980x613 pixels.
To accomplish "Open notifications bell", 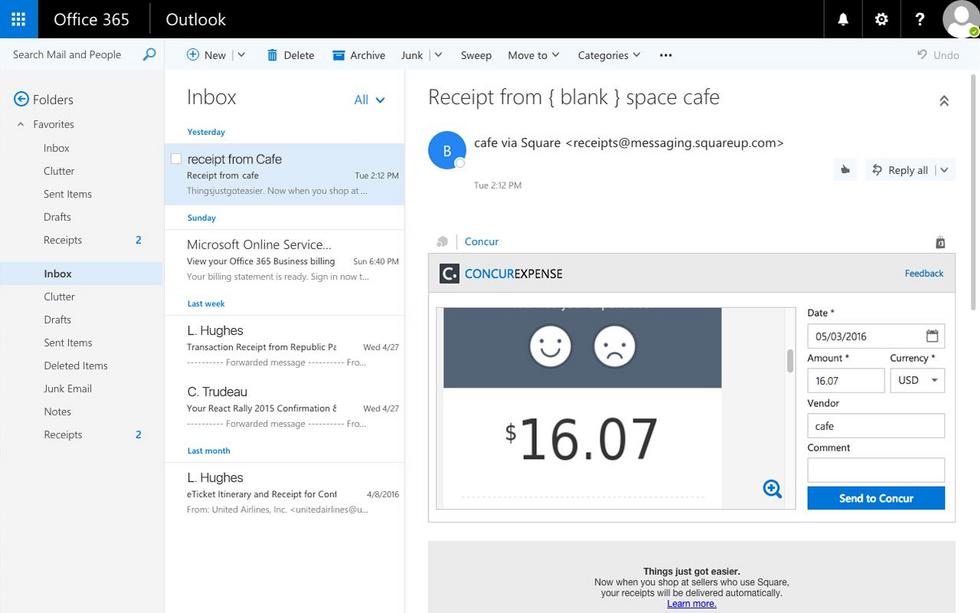I will (843, 19).
